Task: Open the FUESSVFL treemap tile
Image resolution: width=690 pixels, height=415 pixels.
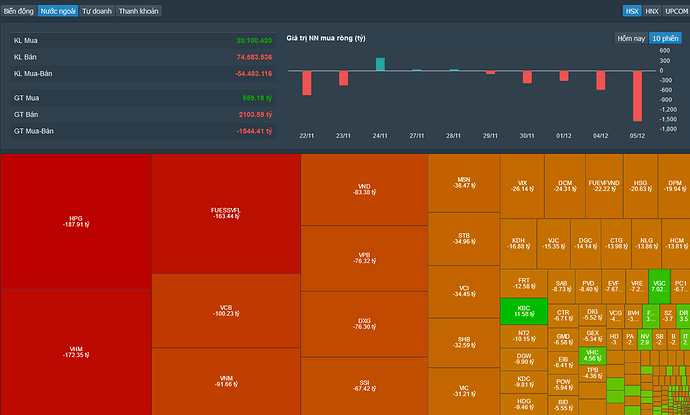Action: (x=226, y=214)
